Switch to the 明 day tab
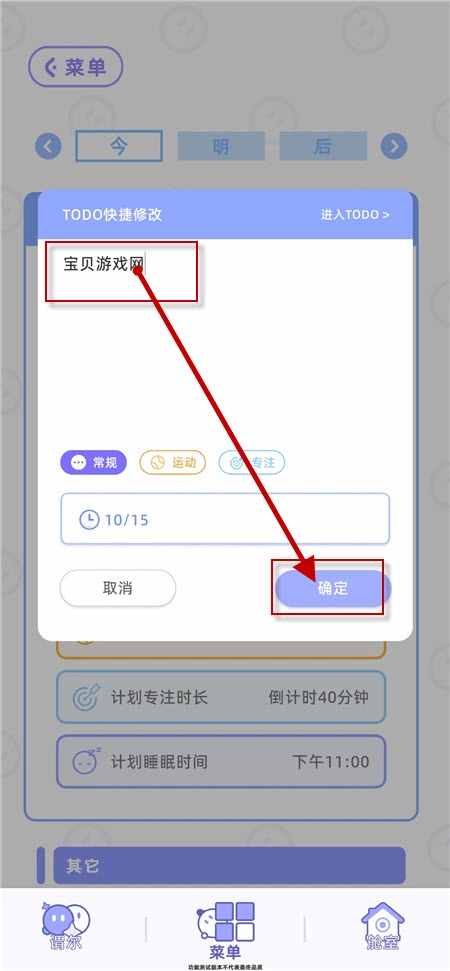This screenshot has width=450, height=971. pyautogui.click(x=221, y=147)
